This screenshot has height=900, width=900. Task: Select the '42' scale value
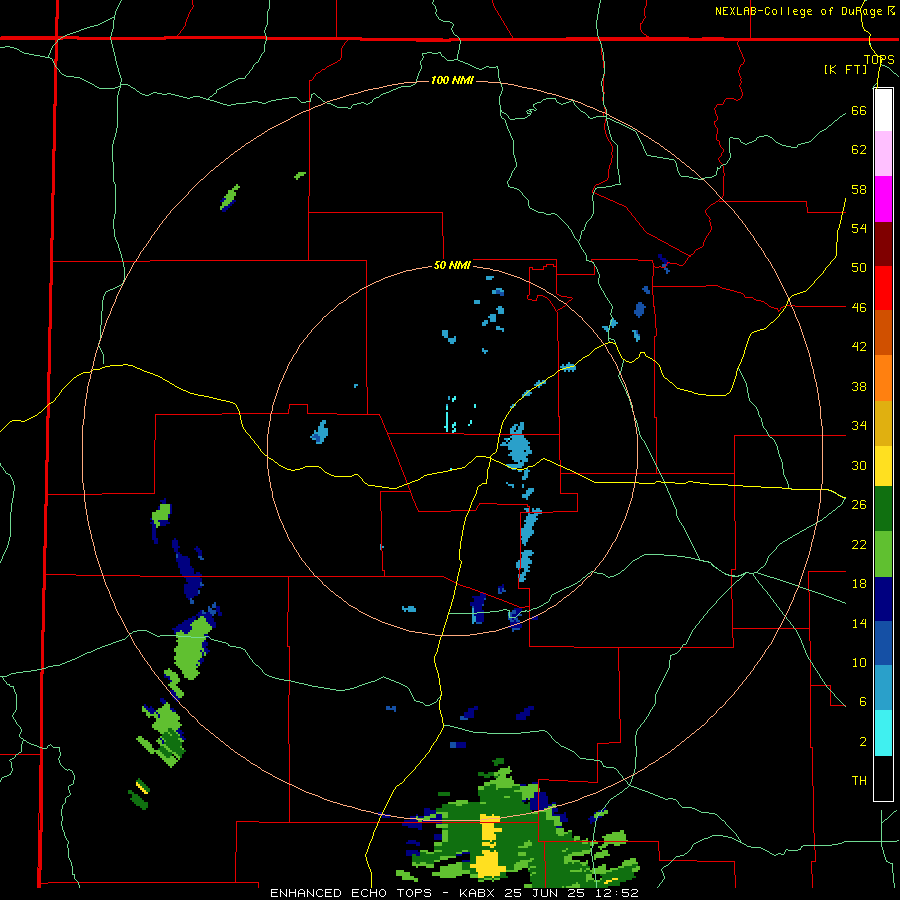859,347
